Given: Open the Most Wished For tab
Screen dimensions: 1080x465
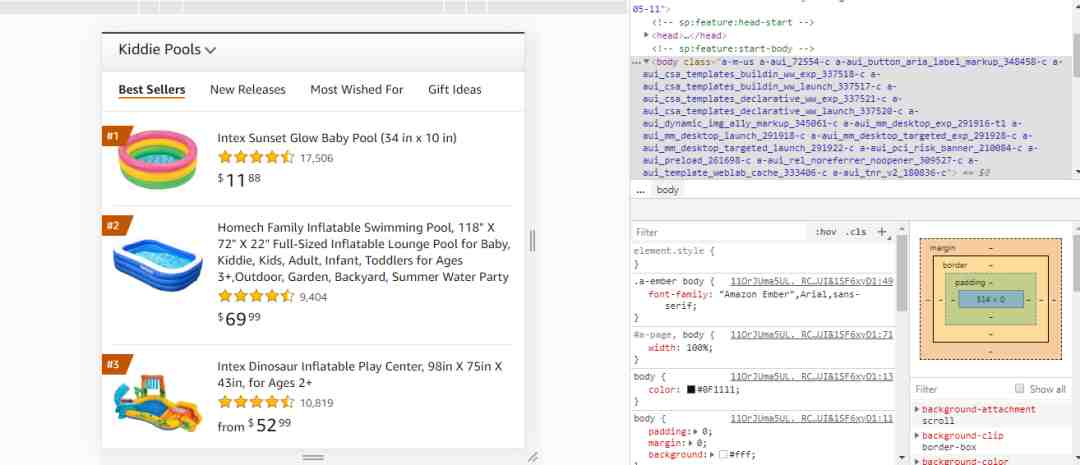Looking at the screenshot, I should pos(357,90).
